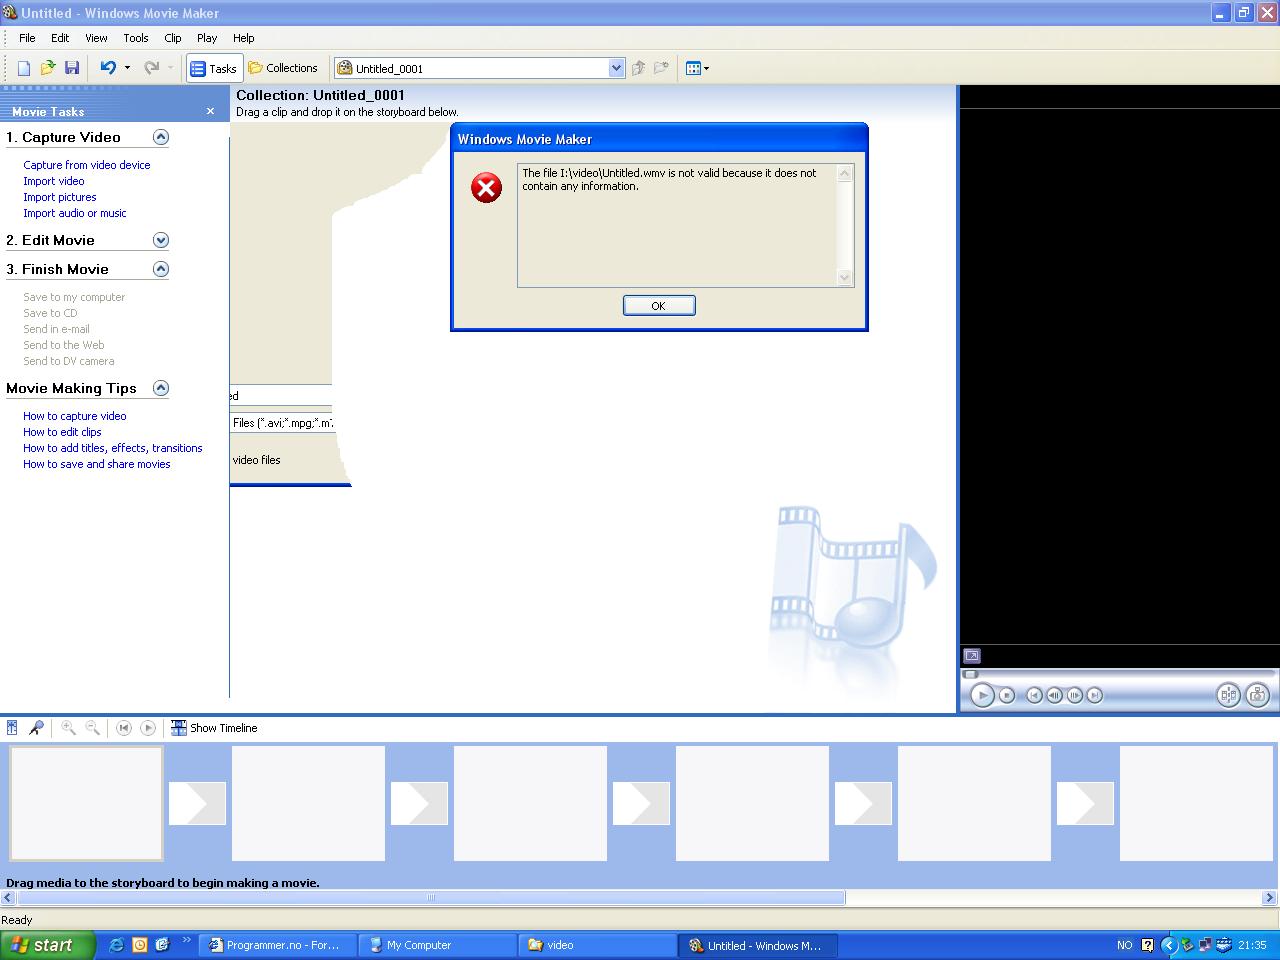The width and height of the screenshot is (1280, 960).
Task: Select the first empty storyboard cell
Action: click(86, 803)
